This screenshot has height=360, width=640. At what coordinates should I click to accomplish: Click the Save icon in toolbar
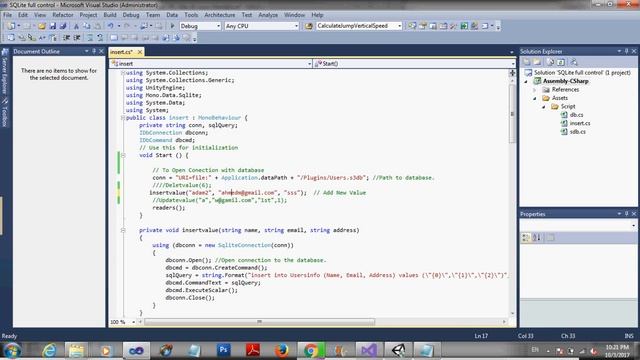[x=53, y=26]
